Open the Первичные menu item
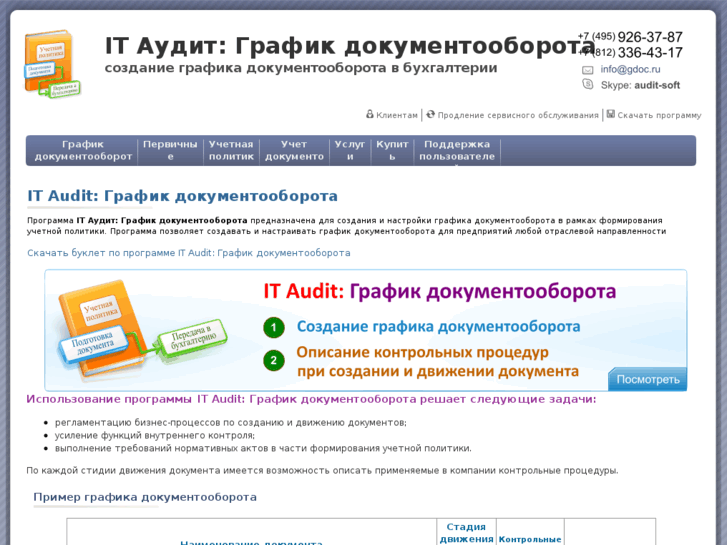This screenshot has width=727, height=545. click(x=170, y=150)
